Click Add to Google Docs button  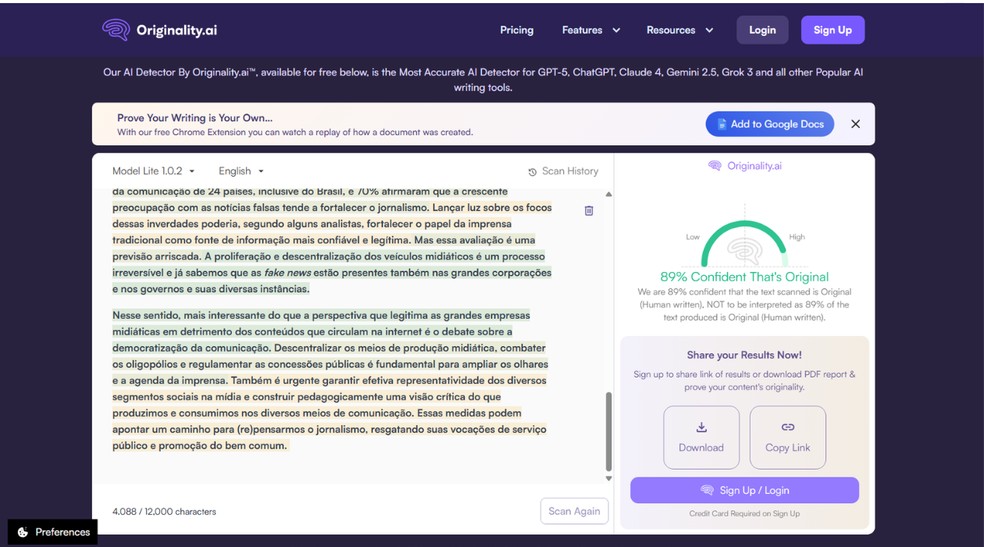(769, 124)
